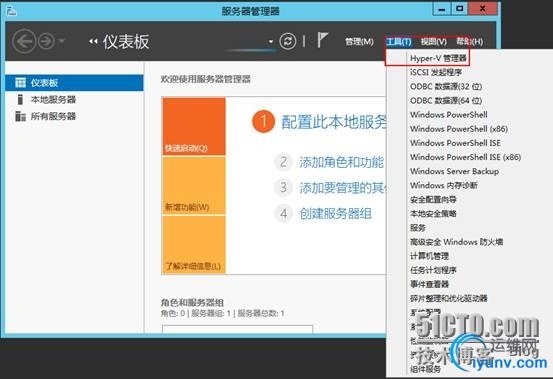Click the 了解详细信息(L) tile
553x379 pixels.
tap(194, 245)
